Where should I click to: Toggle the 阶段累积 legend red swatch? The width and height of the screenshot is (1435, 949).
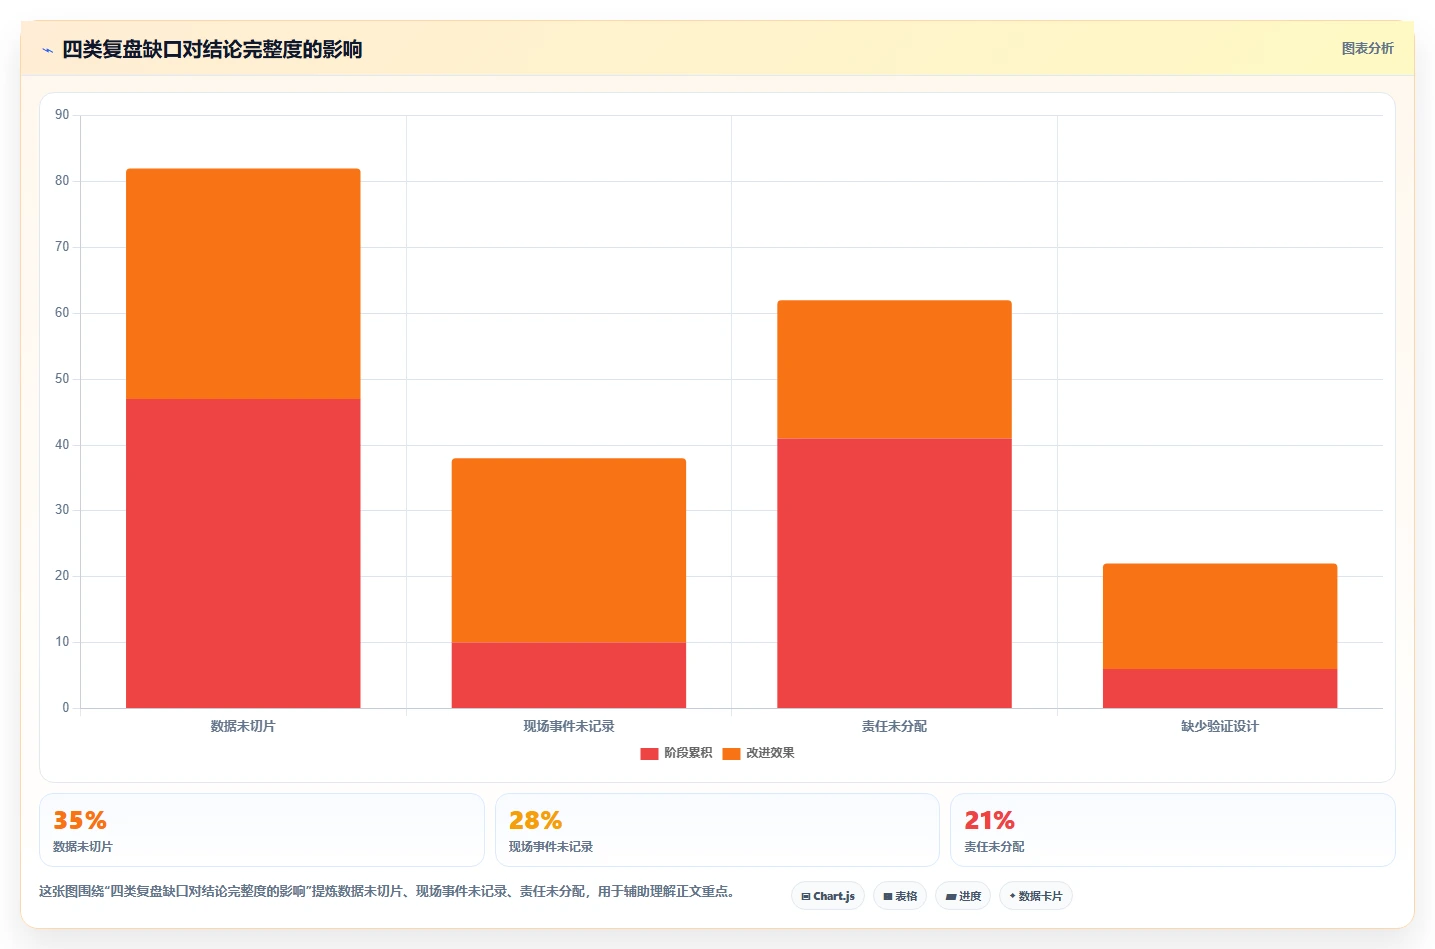pyautogui.click(x=649, y=753)
